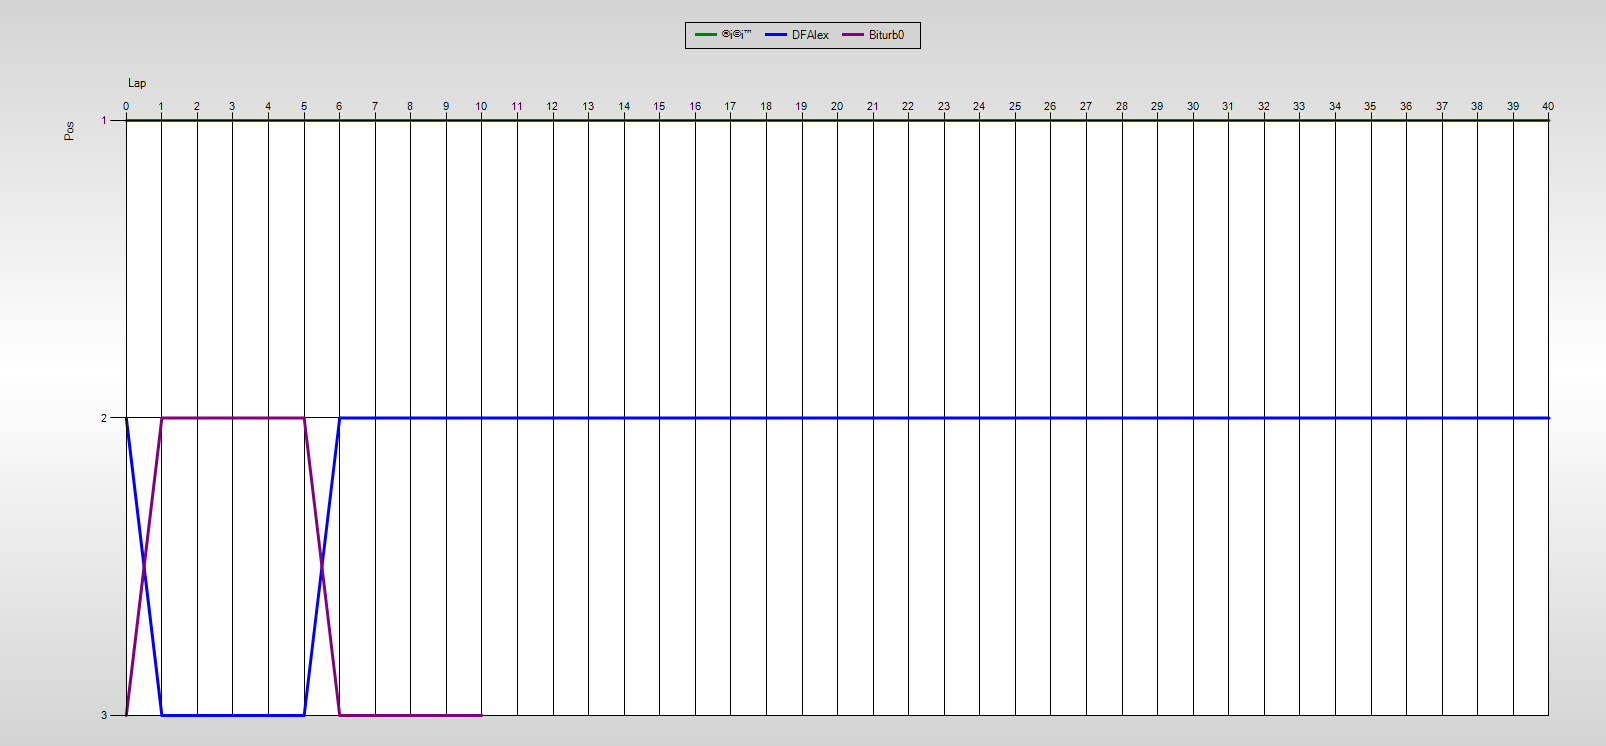The width and height of the screenshot is (1606, 746).
Task: Click lap number 0 on the axis
Action: point(126,106)
